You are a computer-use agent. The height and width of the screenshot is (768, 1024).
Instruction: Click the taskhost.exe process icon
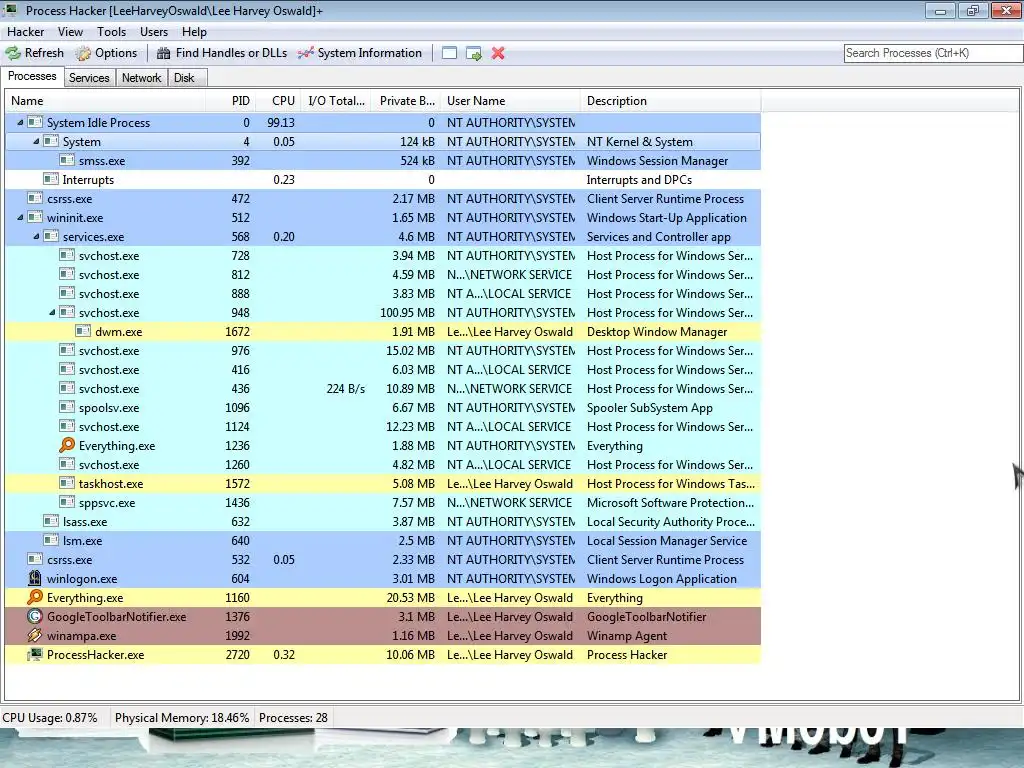[67, 483]
